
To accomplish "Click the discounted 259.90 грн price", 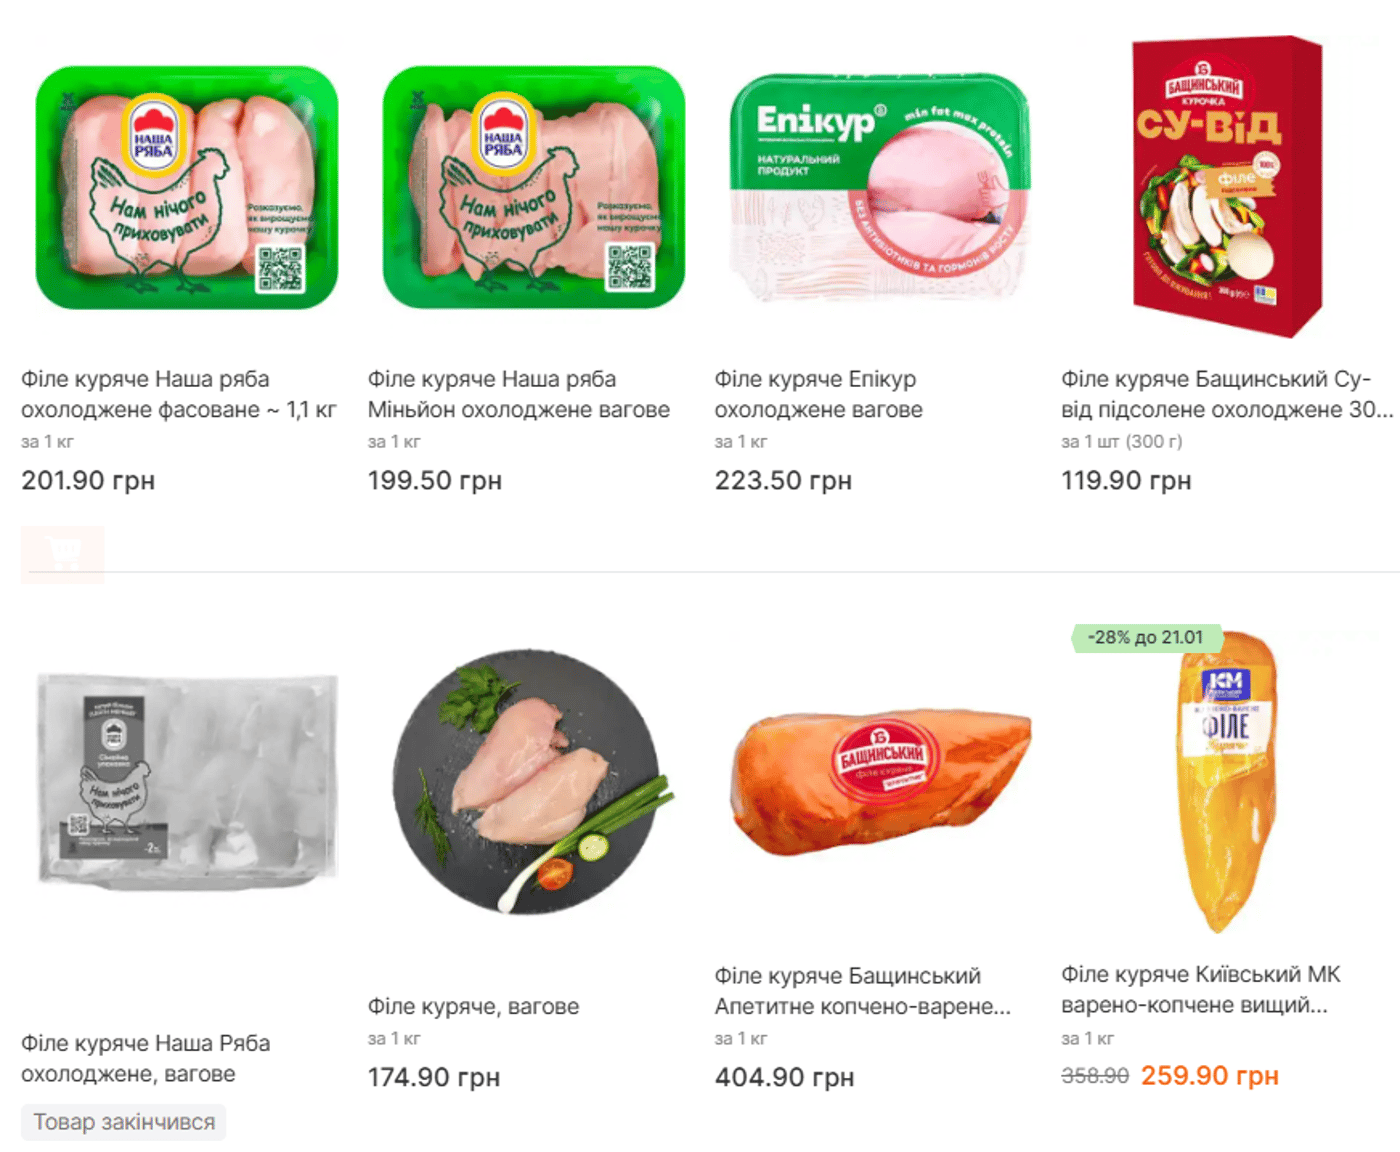I will pyautogui.click(x=1210, y=1076).
